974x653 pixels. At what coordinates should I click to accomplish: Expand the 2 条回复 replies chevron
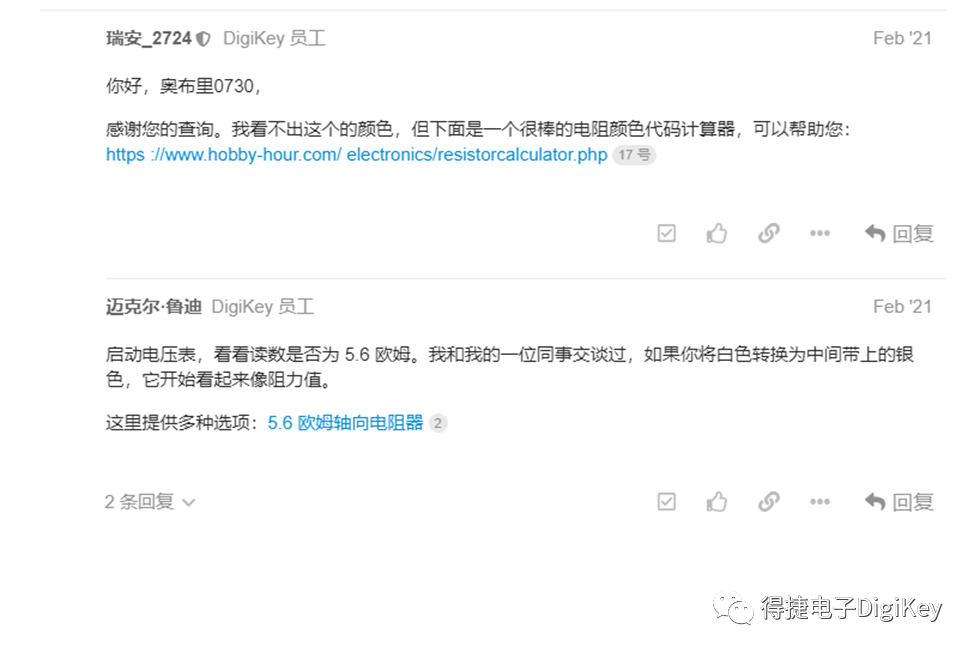tap(189, 503)
